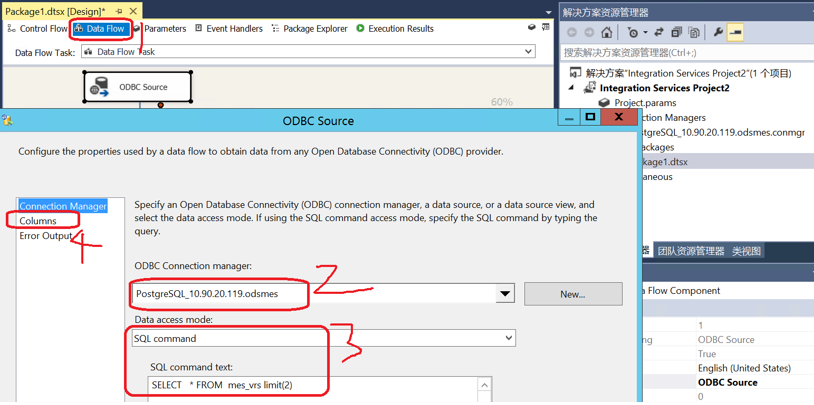Click Collapse All in Solution Explorer

click(676, 32)
